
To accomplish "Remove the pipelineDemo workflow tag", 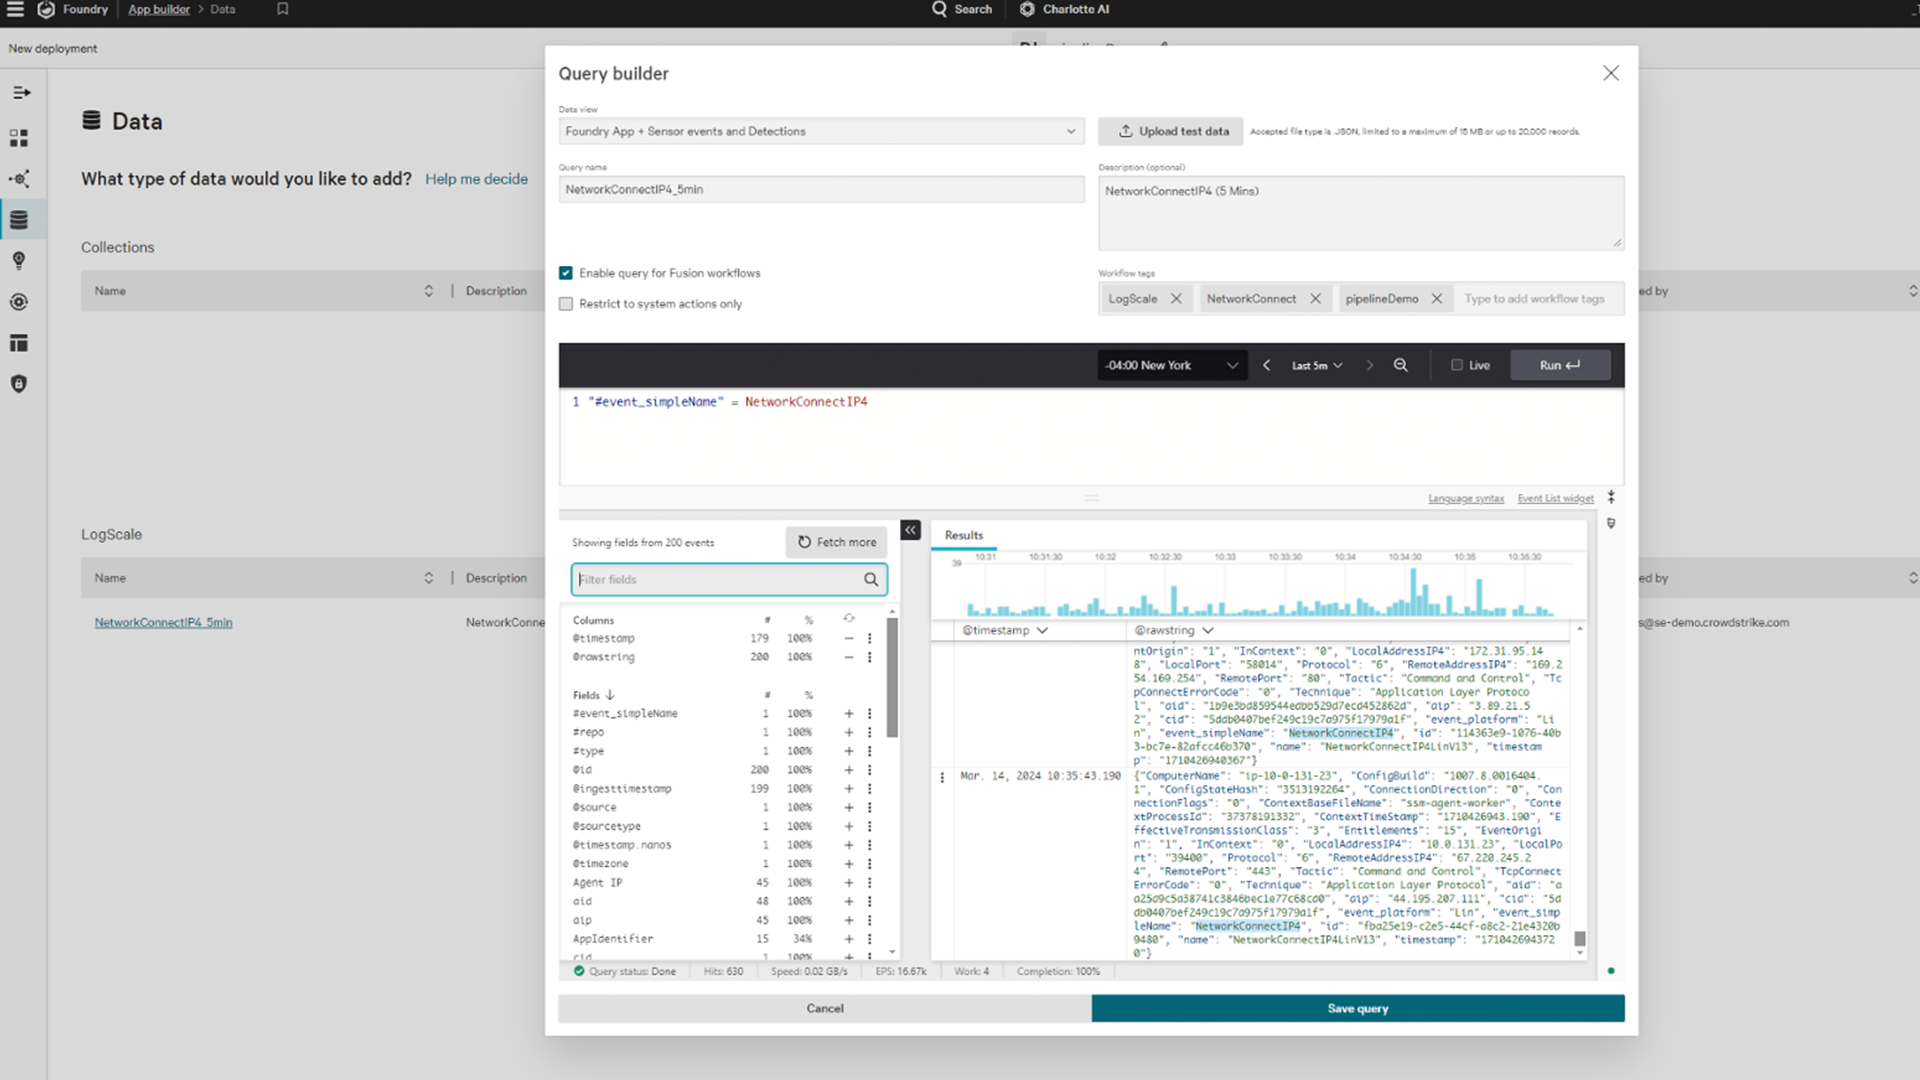I will click(1436, 299).
